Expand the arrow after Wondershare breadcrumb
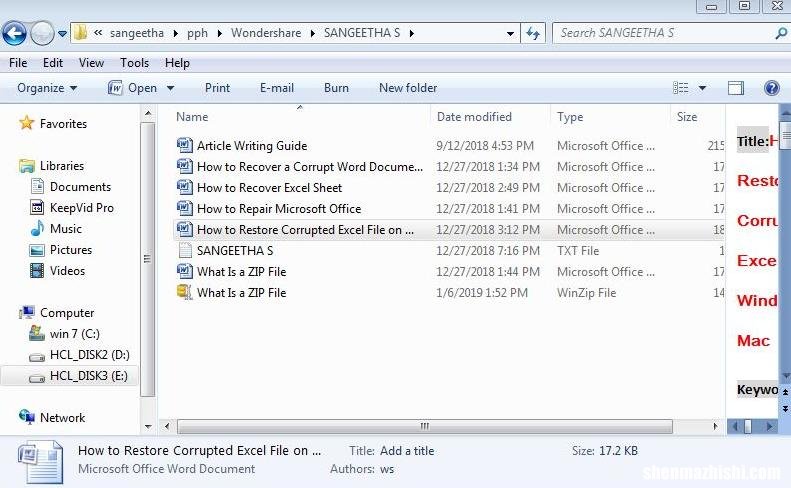Screen dimensions: 791x488 click(313, 33)
